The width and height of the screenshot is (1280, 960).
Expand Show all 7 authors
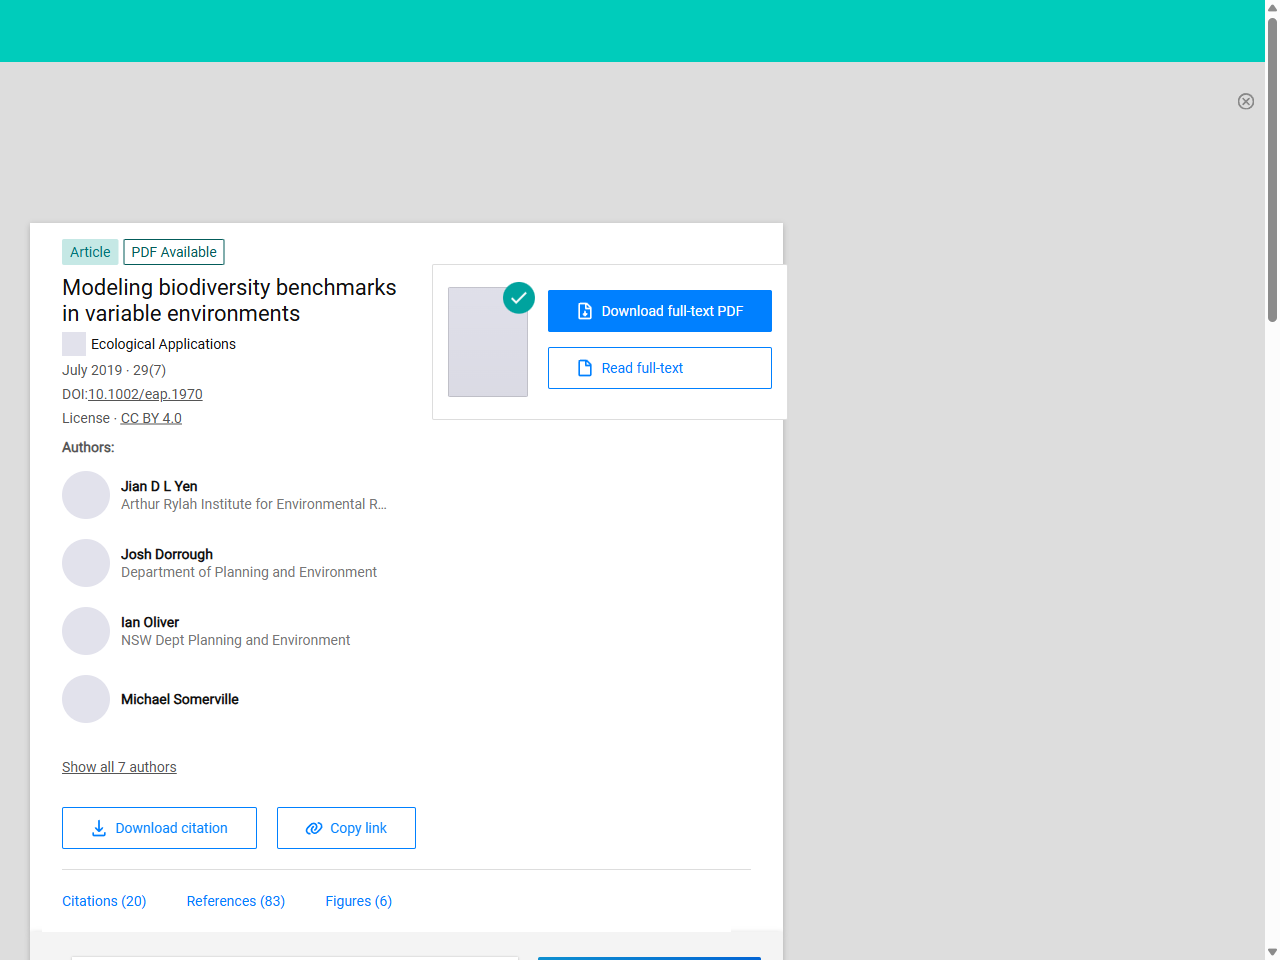point(119,767)
